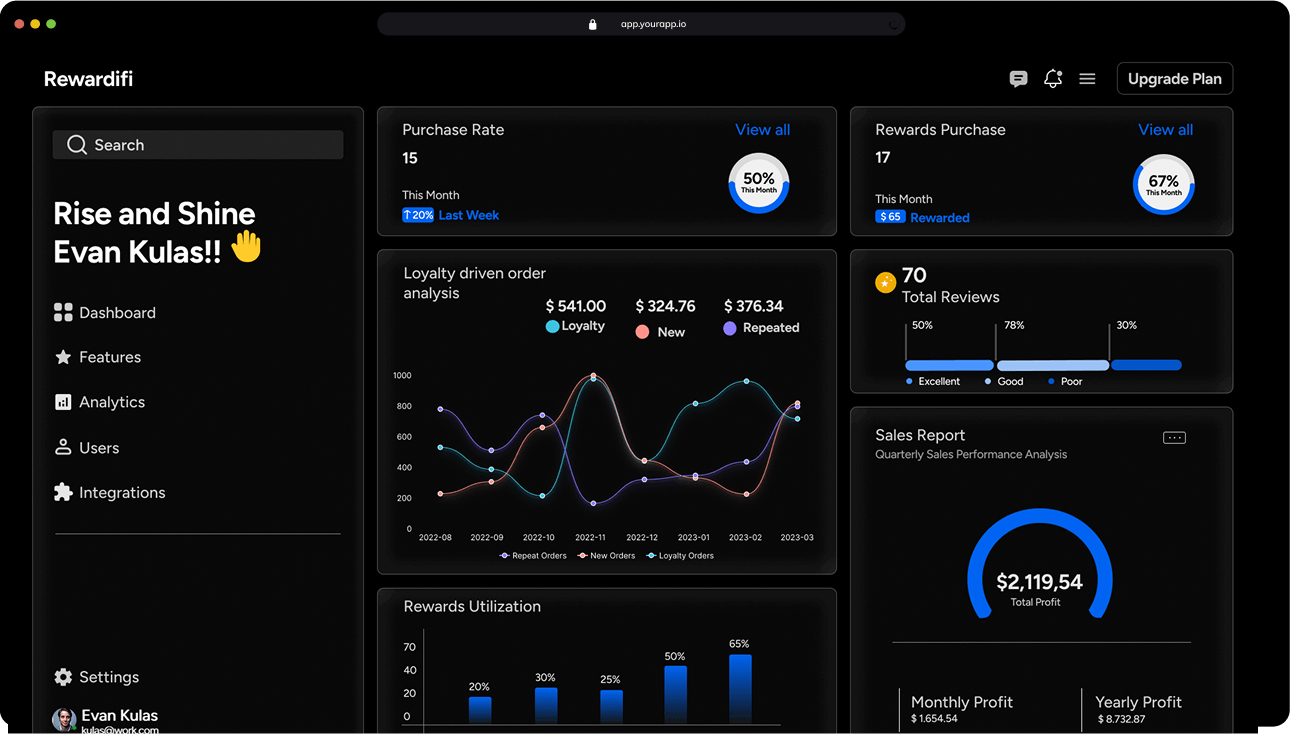Image resolution: width=1290 pixels, height=734 pixels.
Task: Toggle New Orders series in chart legend
Action: 606,556
